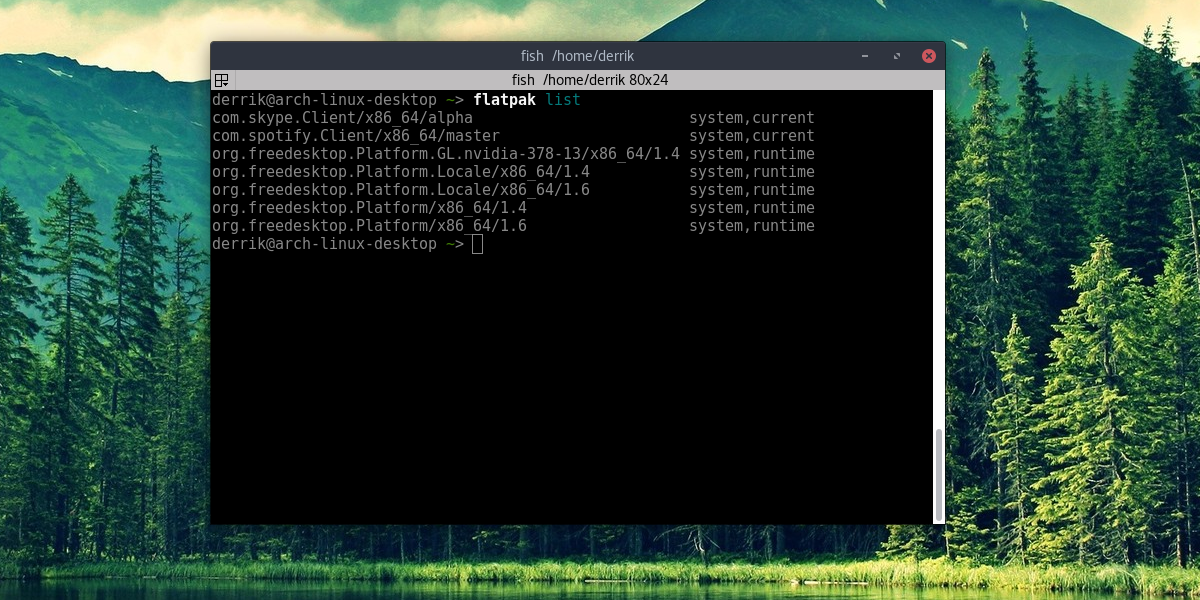The image size is (1200, 600).
Task: Click 'org.freedesktop.Platform.GL.nvidia-378-13/x86_64/1.4' entry
Action: click(x=446, y=154)
